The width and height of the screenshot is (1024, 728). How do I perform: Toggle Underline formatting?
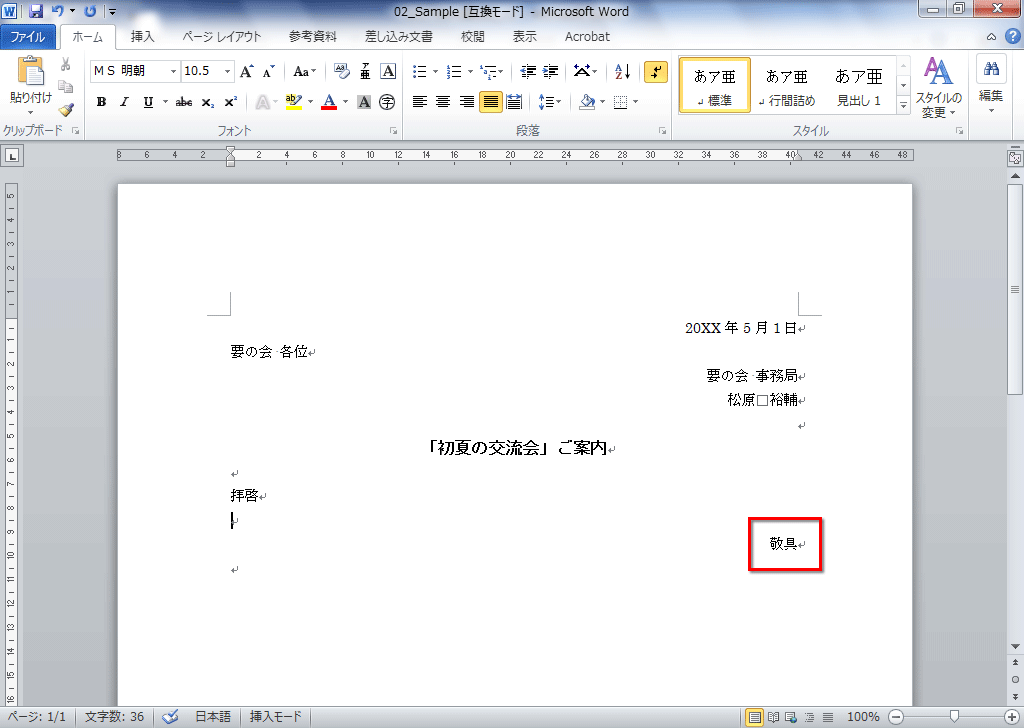click(x=148, y=102)
